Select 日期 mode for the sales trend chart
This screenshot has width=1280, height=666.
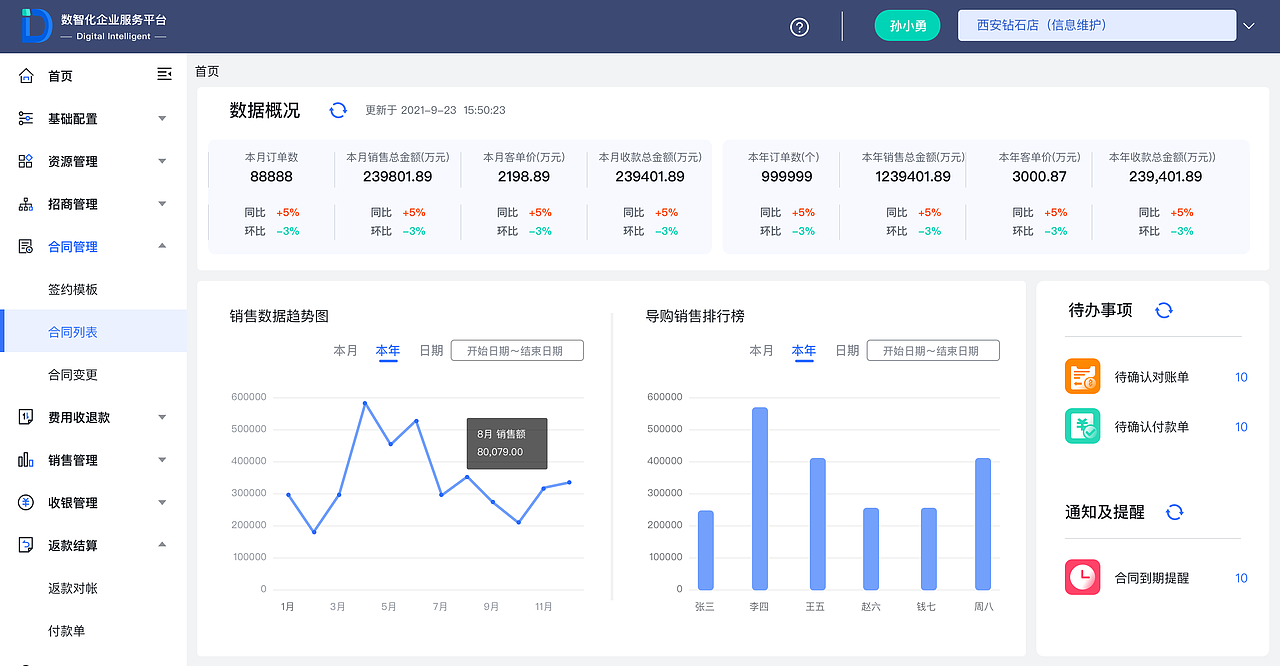pyautogui.click(x=431, y=351)
